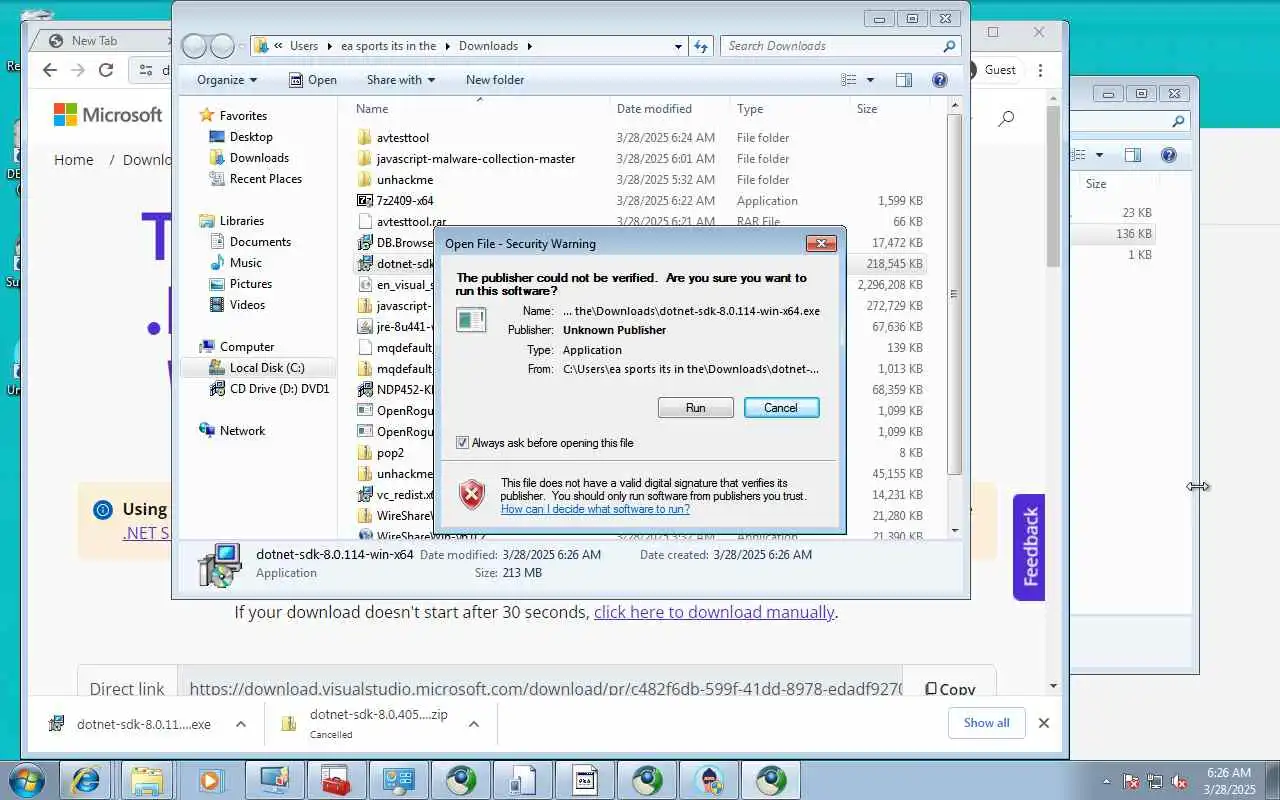The image size is (1280, 800).
Task: Uncheck Always ask before opening this file
Action: (462, 443)
